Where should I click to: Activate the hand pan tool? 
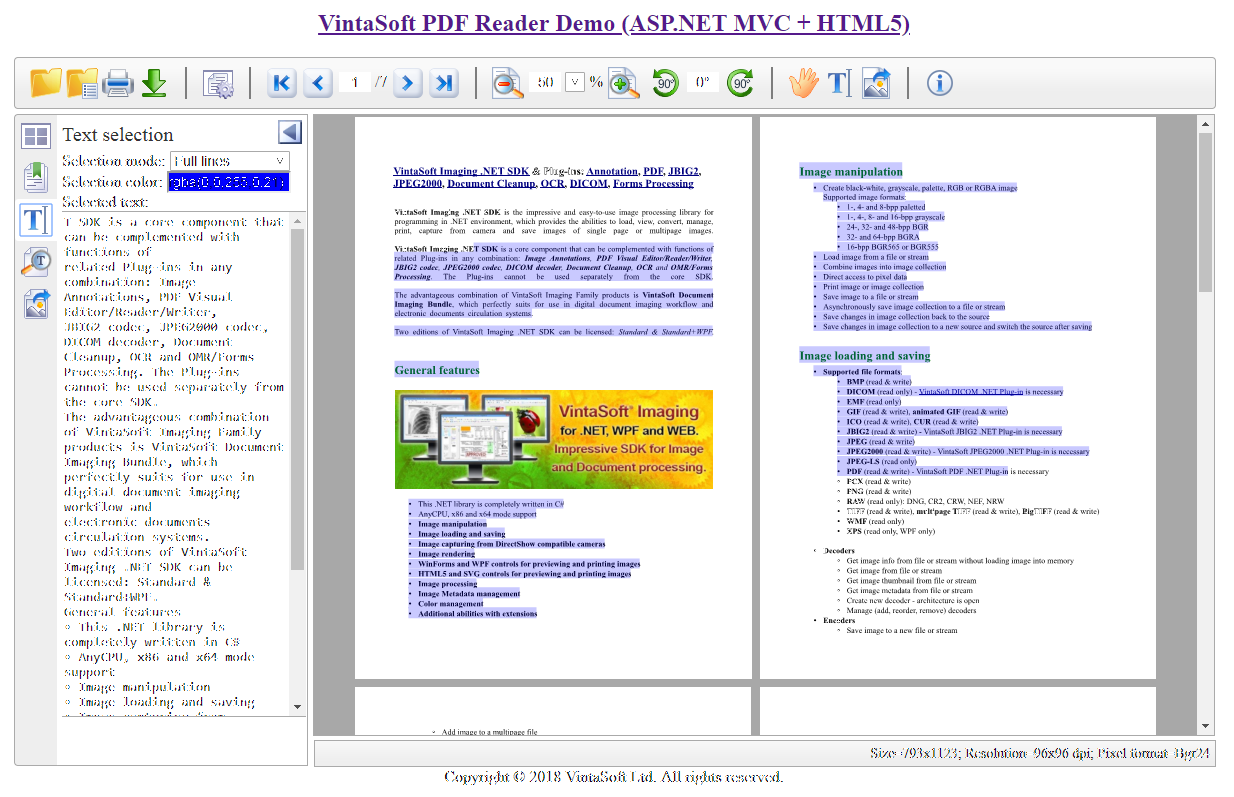tap(803, 83)
